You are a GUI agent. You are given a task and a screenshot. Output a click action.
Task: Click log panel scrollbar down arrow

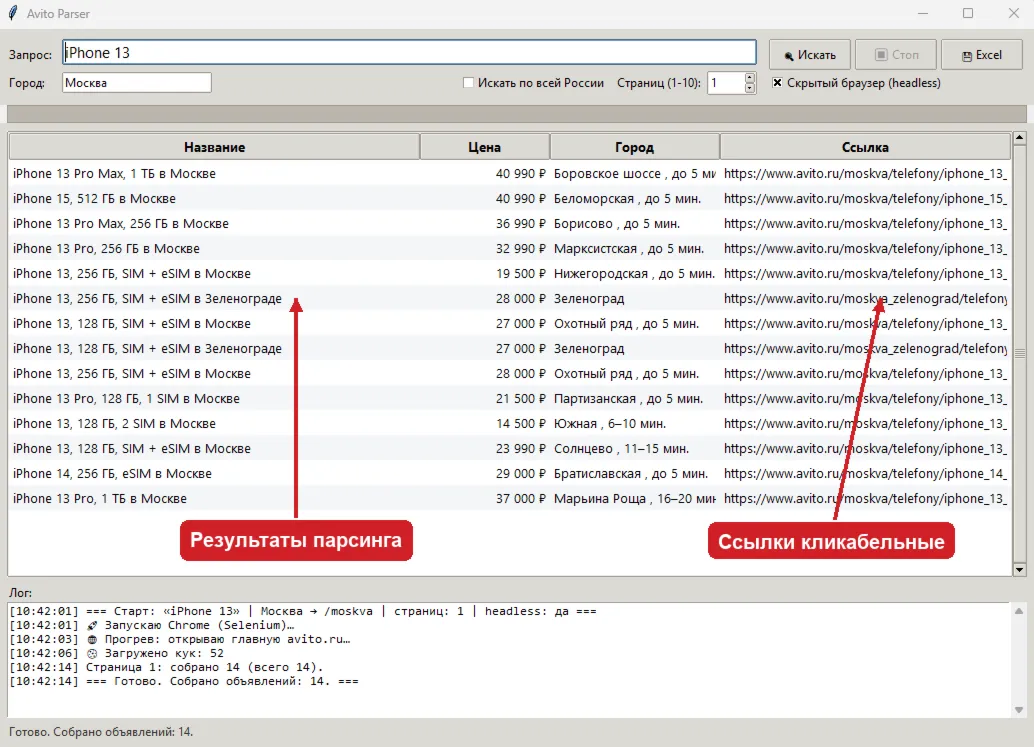pos(1019,710)
